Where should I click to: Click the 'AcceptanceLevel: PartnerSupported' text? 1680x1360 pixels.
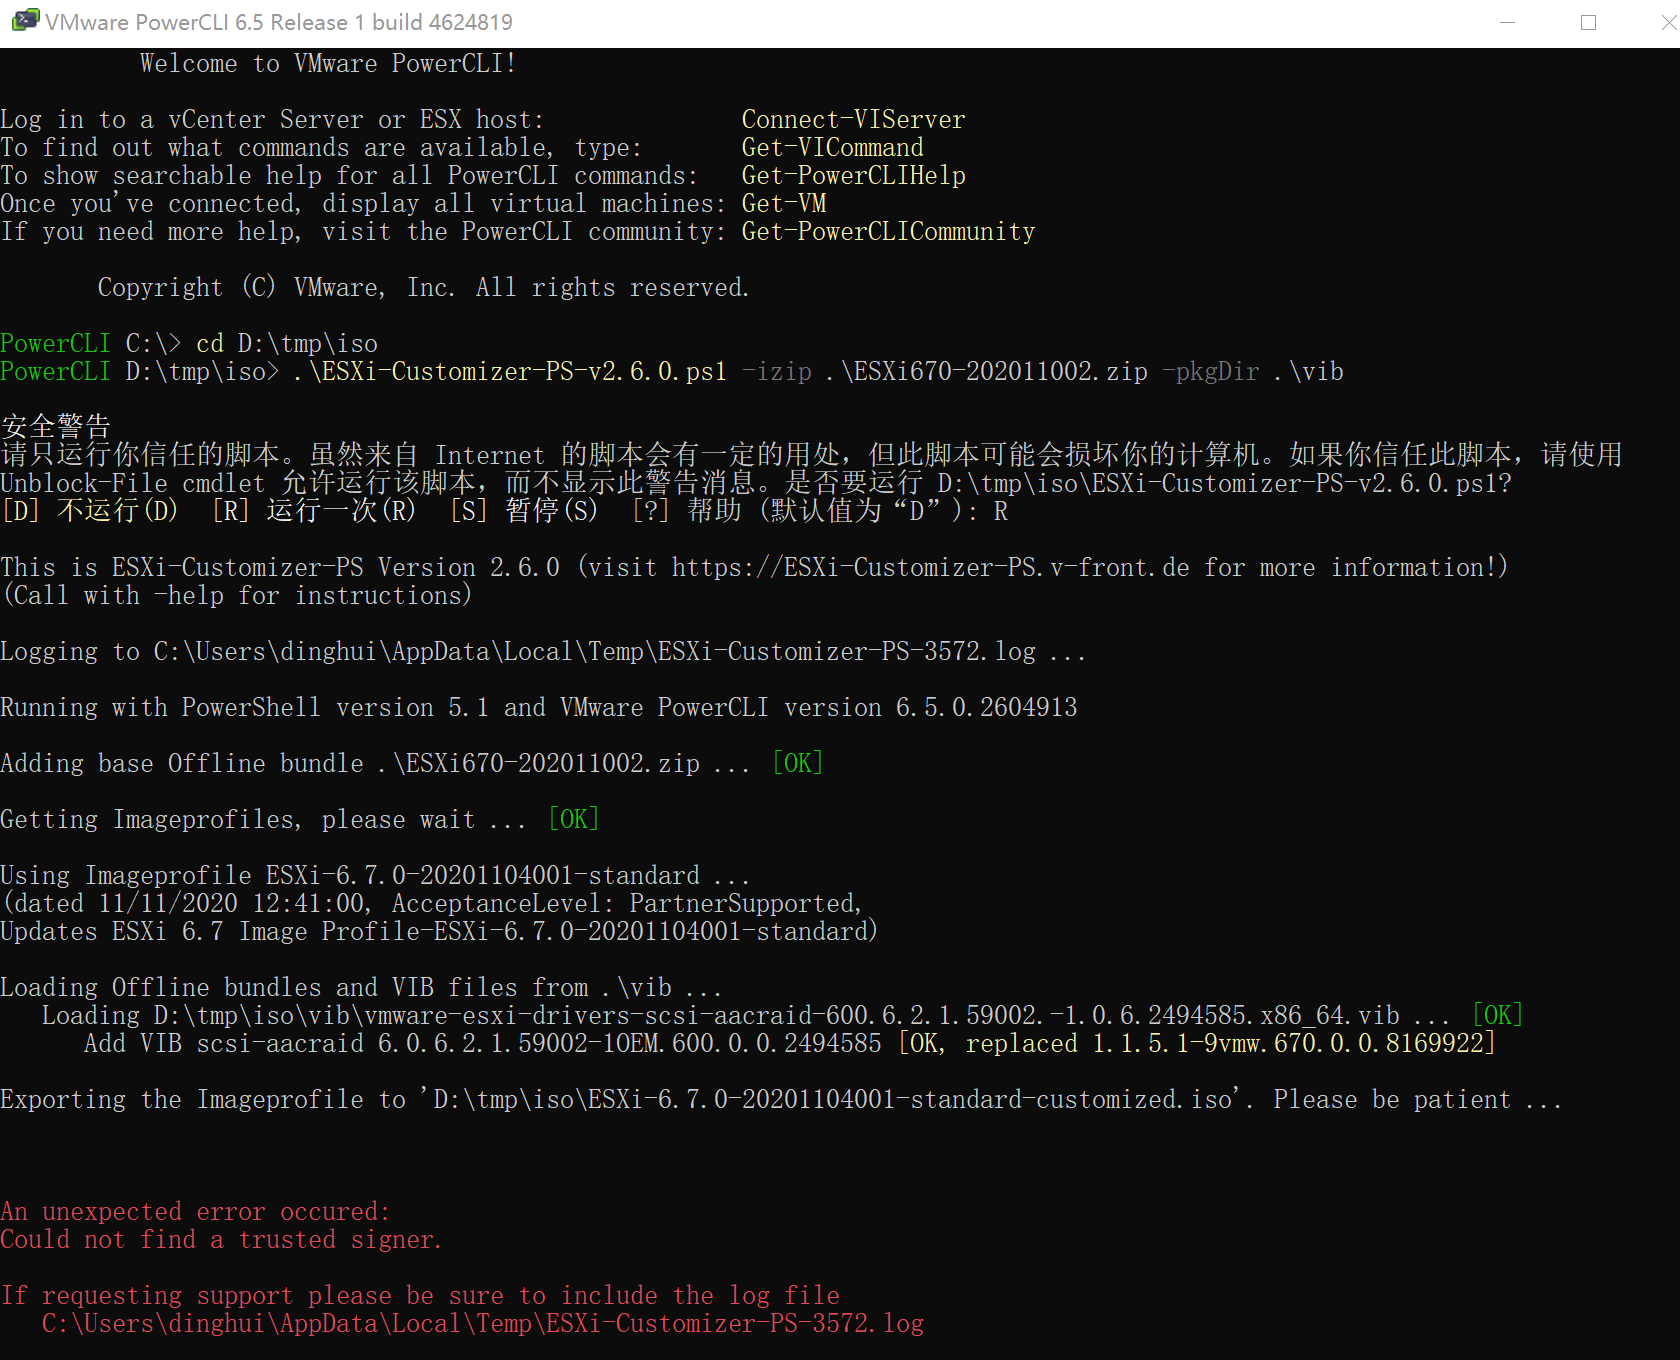point(626,903)
